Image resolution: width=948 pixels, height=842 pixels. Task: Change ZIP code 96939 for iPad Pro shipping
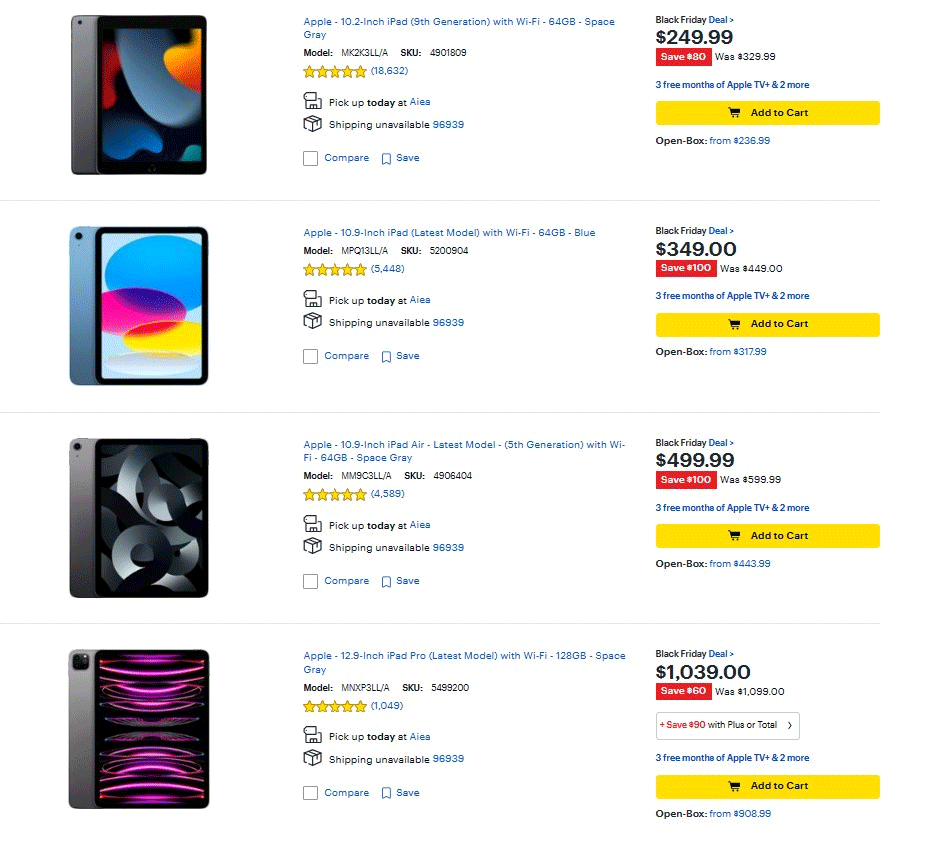pyautogui.click(x=448, y=759)
